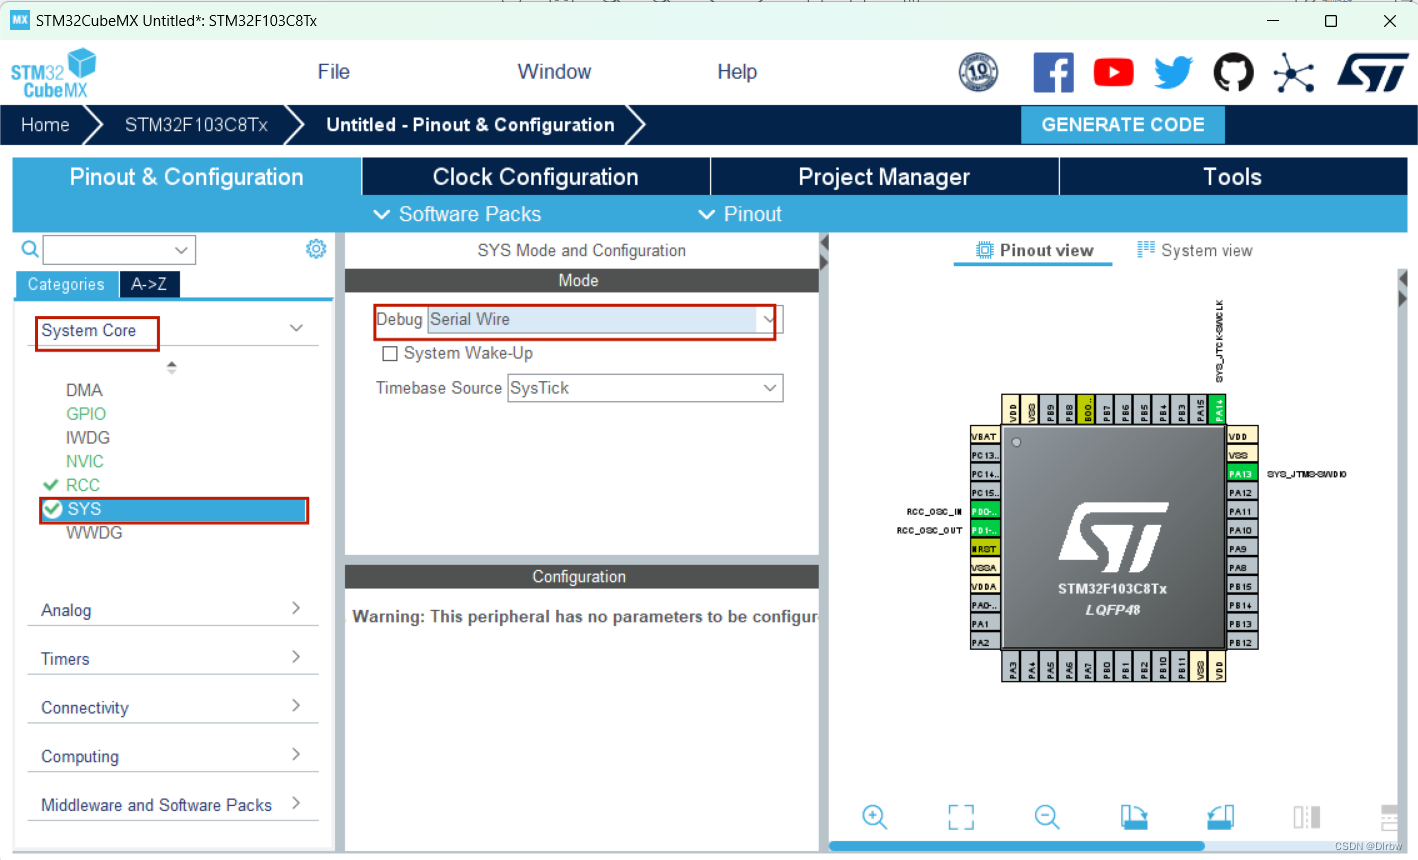Select the green PA13 pin

[1242, 474]
